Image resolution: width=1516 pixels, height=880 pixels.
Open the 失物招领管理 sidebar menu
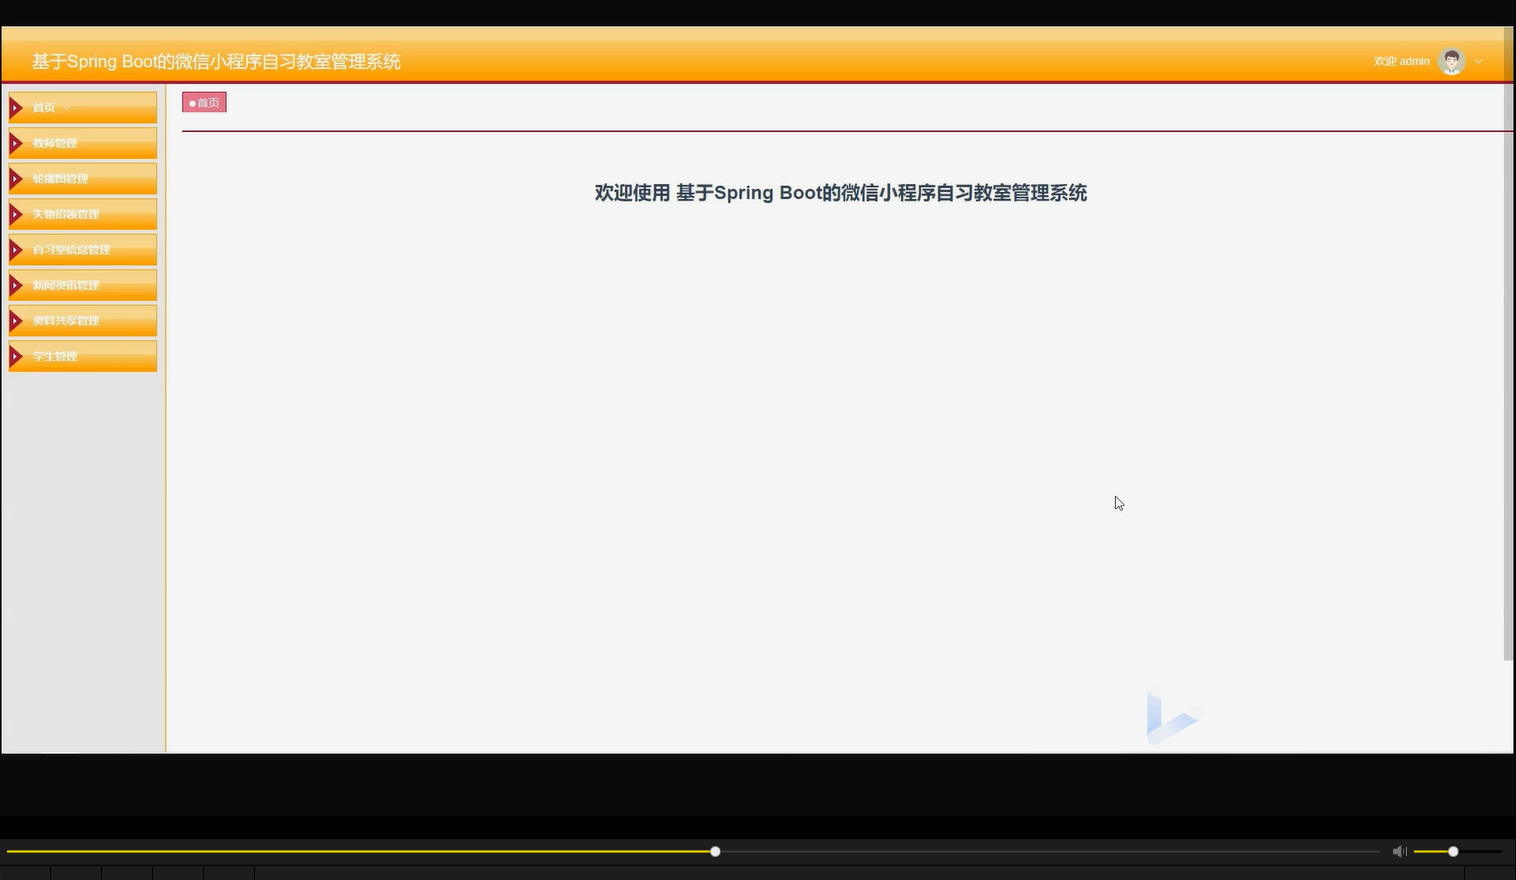tap(83, 214)
